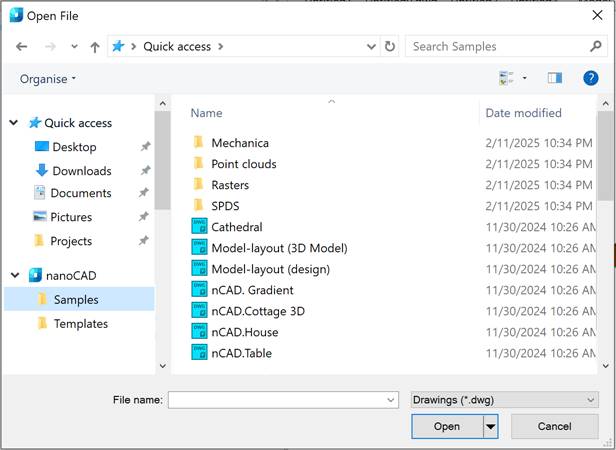The width and height of the screenshot is (616, 450).
Task: Click the Open button
Action: tap(447, 426)
